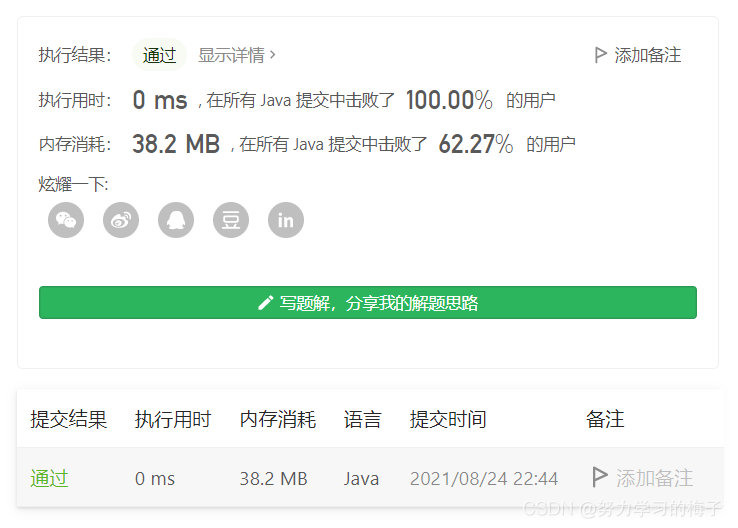Click the 100.00% runtime percentile value
The width and height of the screenshot is (738, 528).
click(449, 100)
